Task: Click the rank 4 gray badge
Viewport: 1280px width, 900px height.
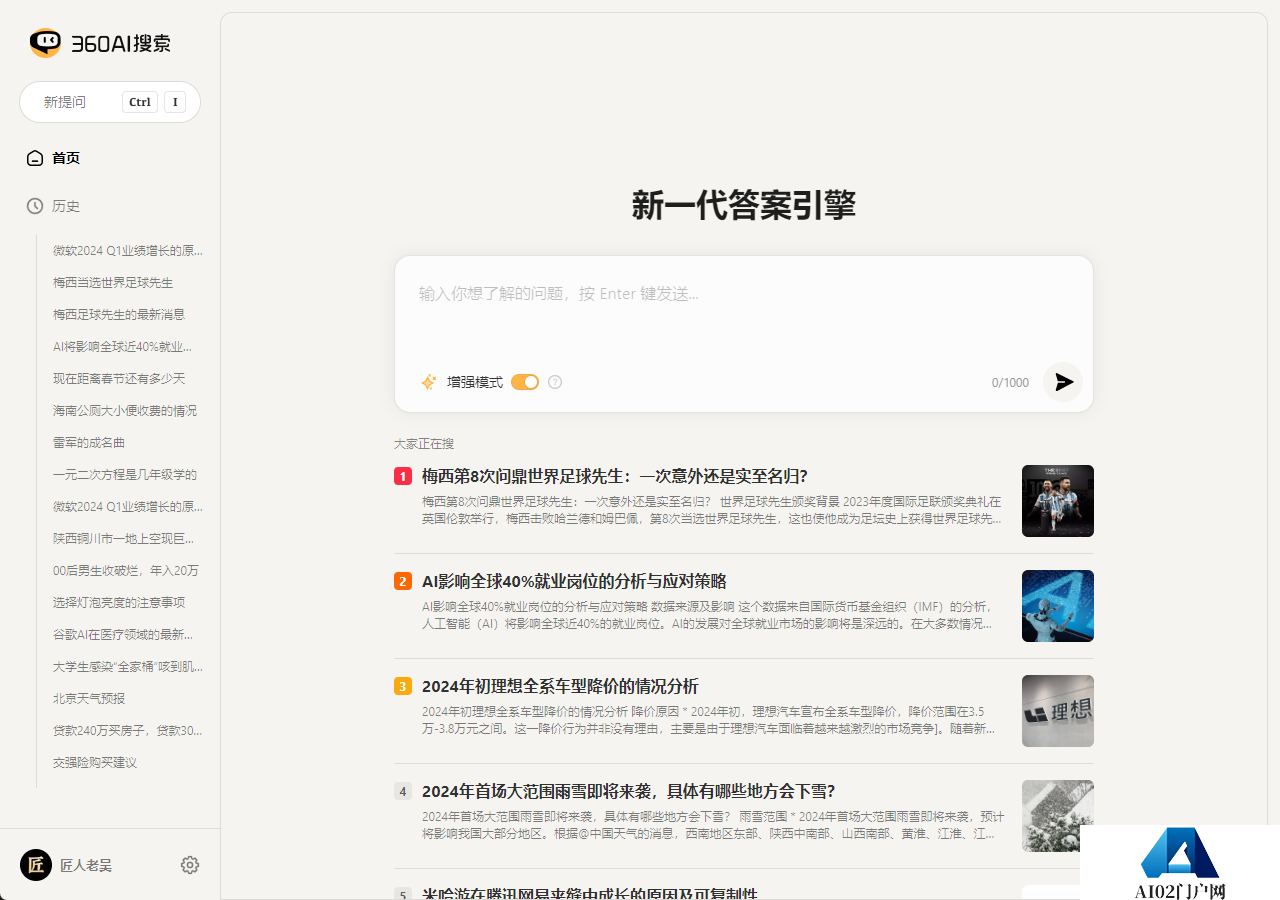Action: [x=403, y=791]
